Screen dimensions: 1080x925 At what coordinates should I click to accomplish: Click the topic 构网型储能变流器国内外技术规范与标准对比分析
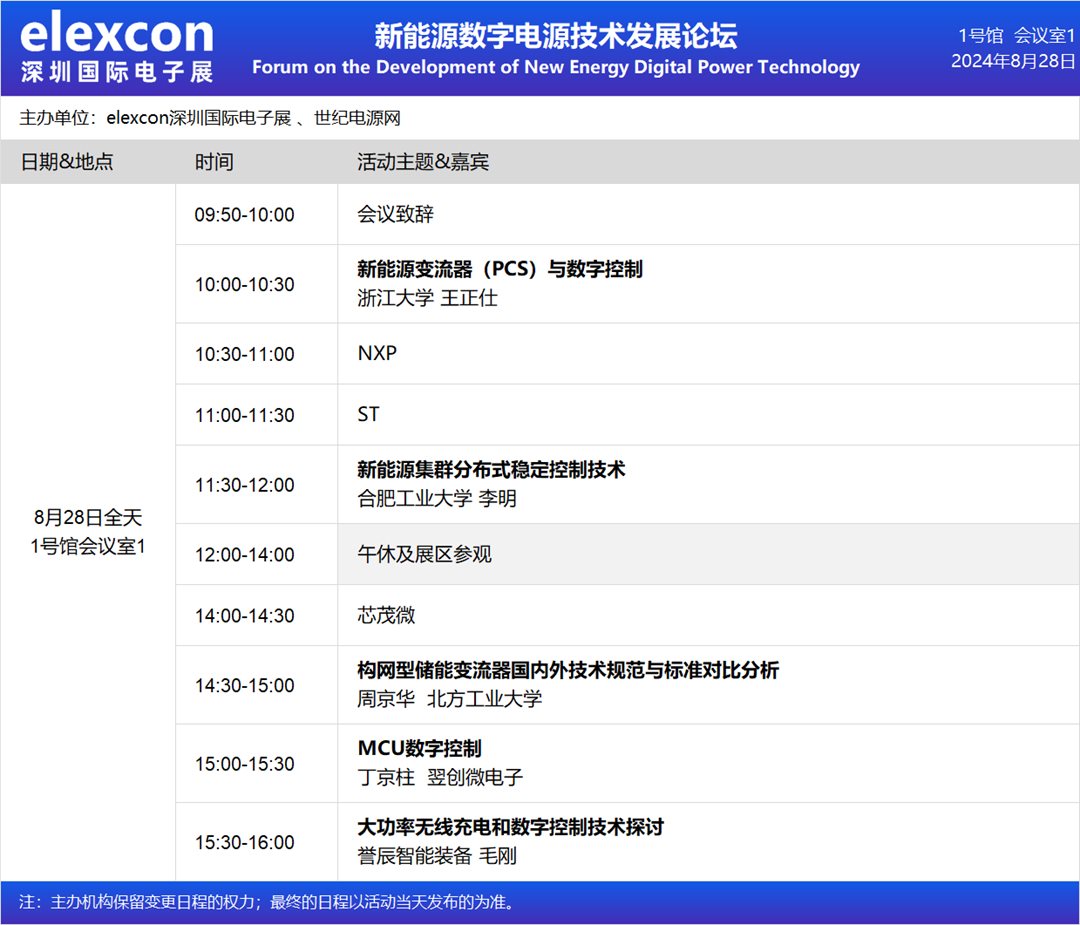click(568, 670)
